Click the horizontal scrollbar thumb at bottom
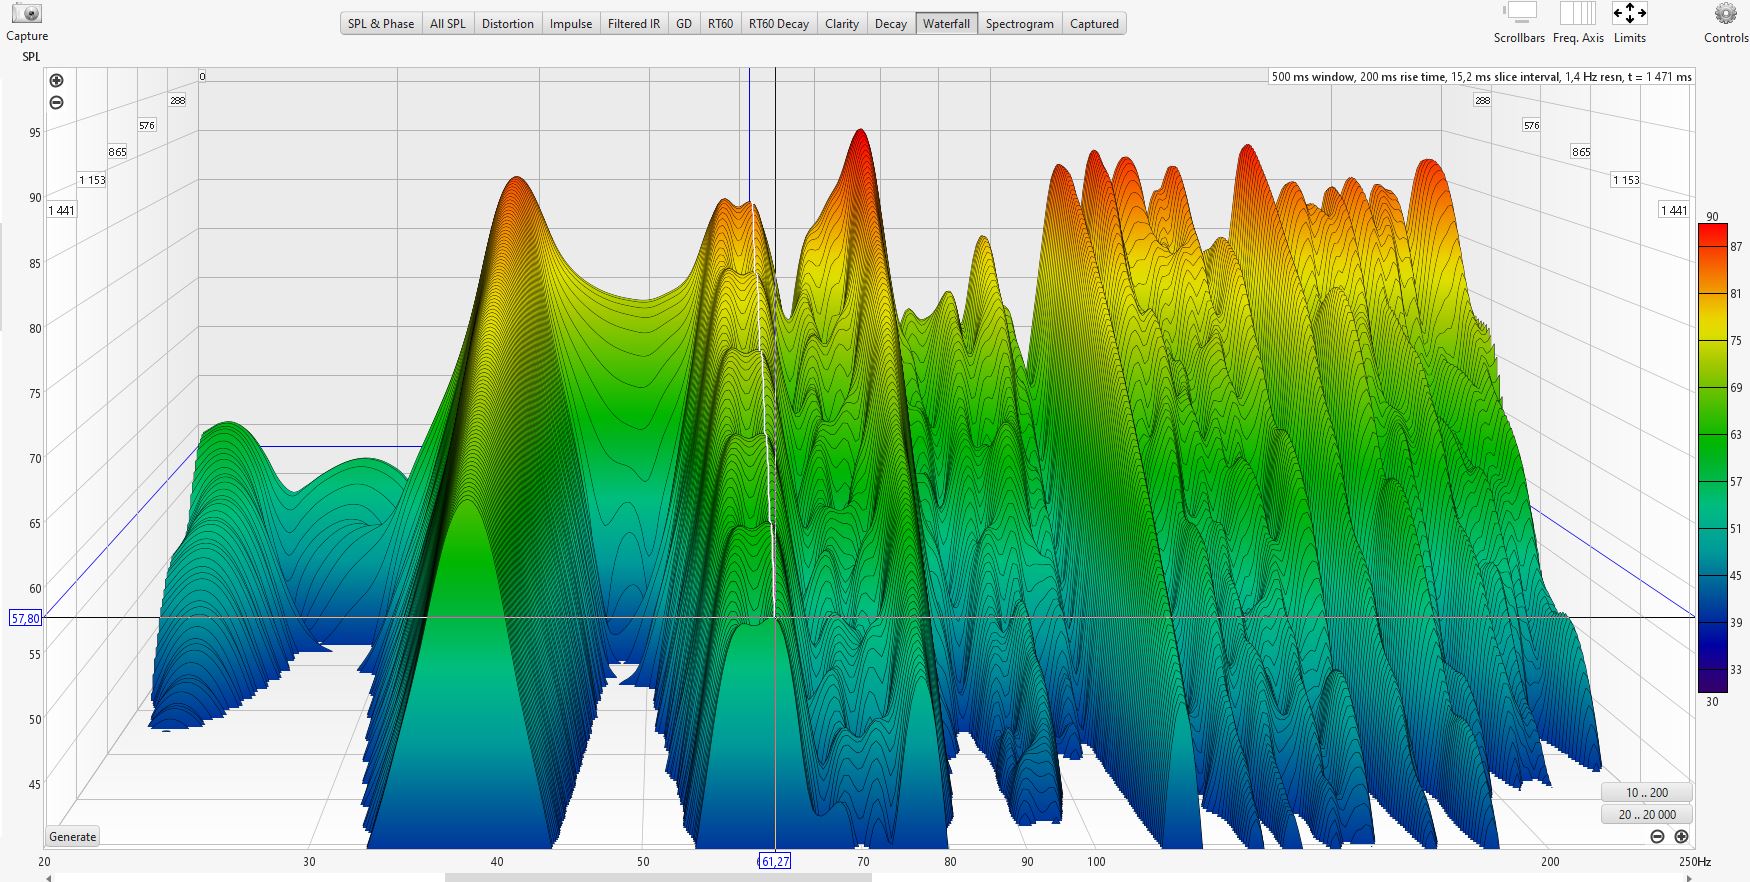The height and width of the screenshot is (882, 1750). coord(658,878)
